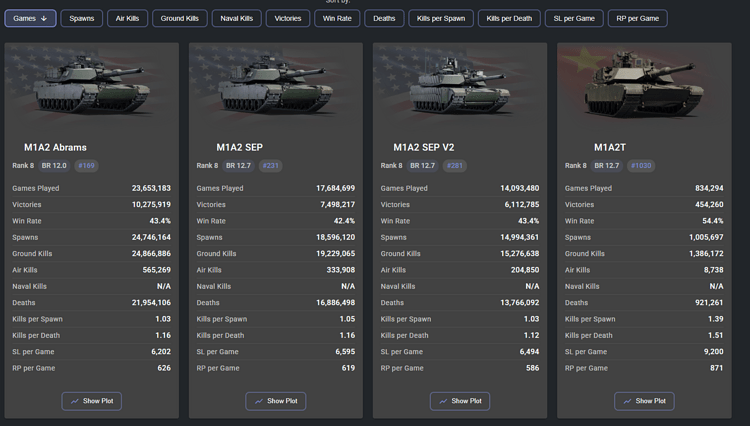This screenshot has height=426, width=750.
Task: Select the Win Rate sort option
Action: (338, 18)
